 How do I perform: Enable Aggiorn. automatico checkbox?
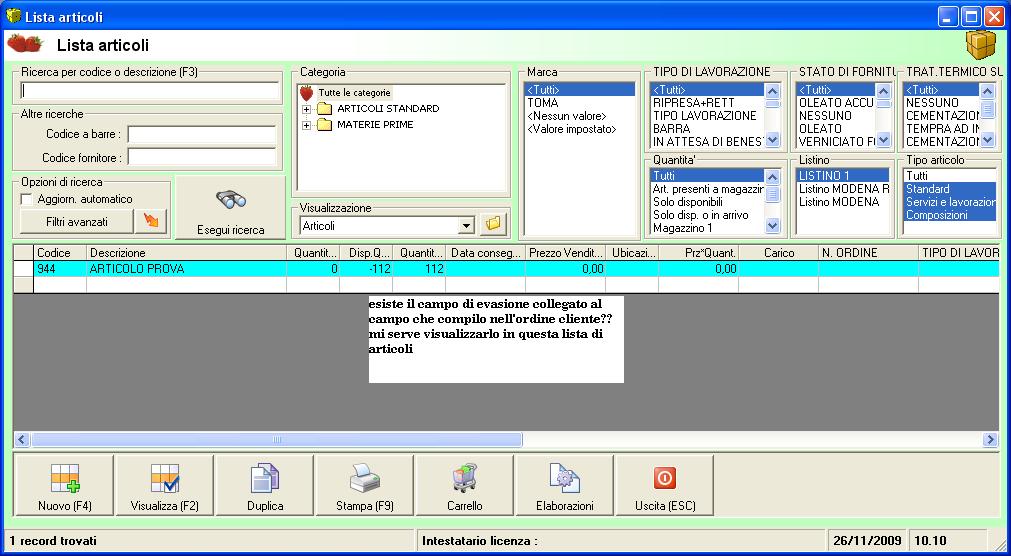click(26, 199)
